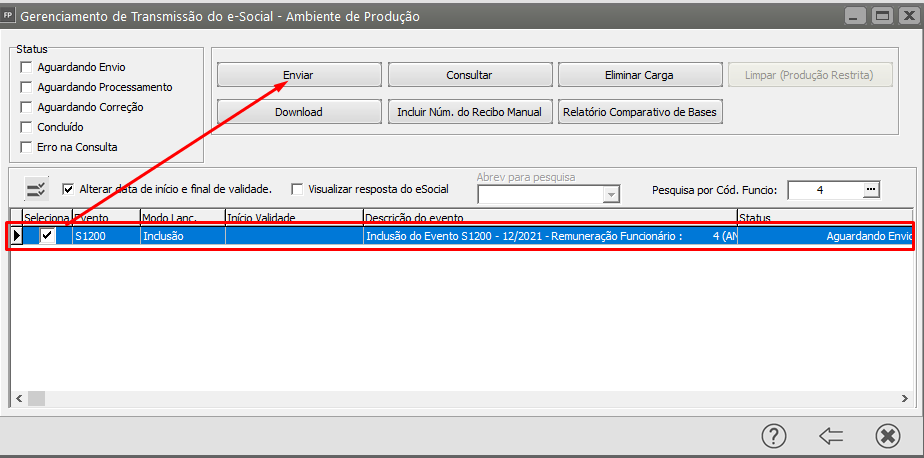Click the row pointer arrow of S1200 row
The image size is (924, 458).
coord(16,236)
